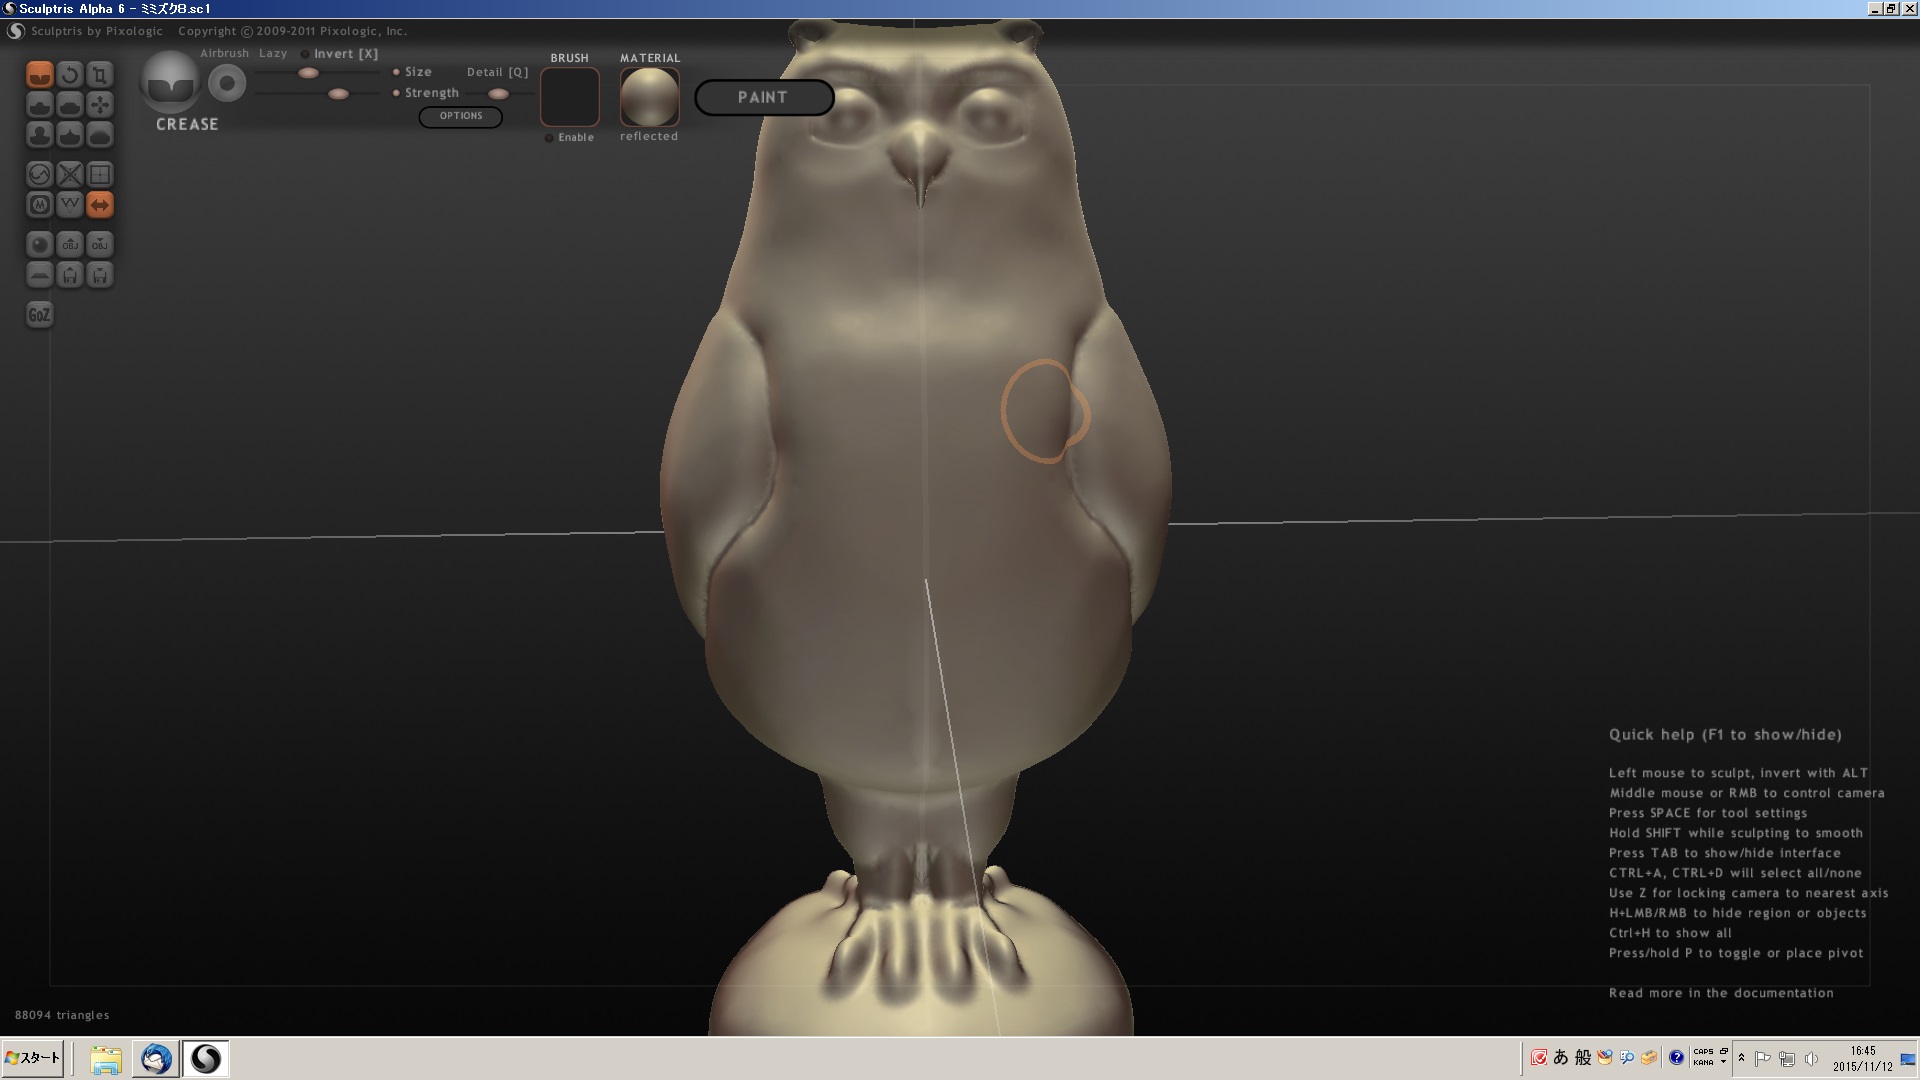1920x1080 pixels.
Task: Click the Wireframe grid icon
Action: click(x=99, y=175)
